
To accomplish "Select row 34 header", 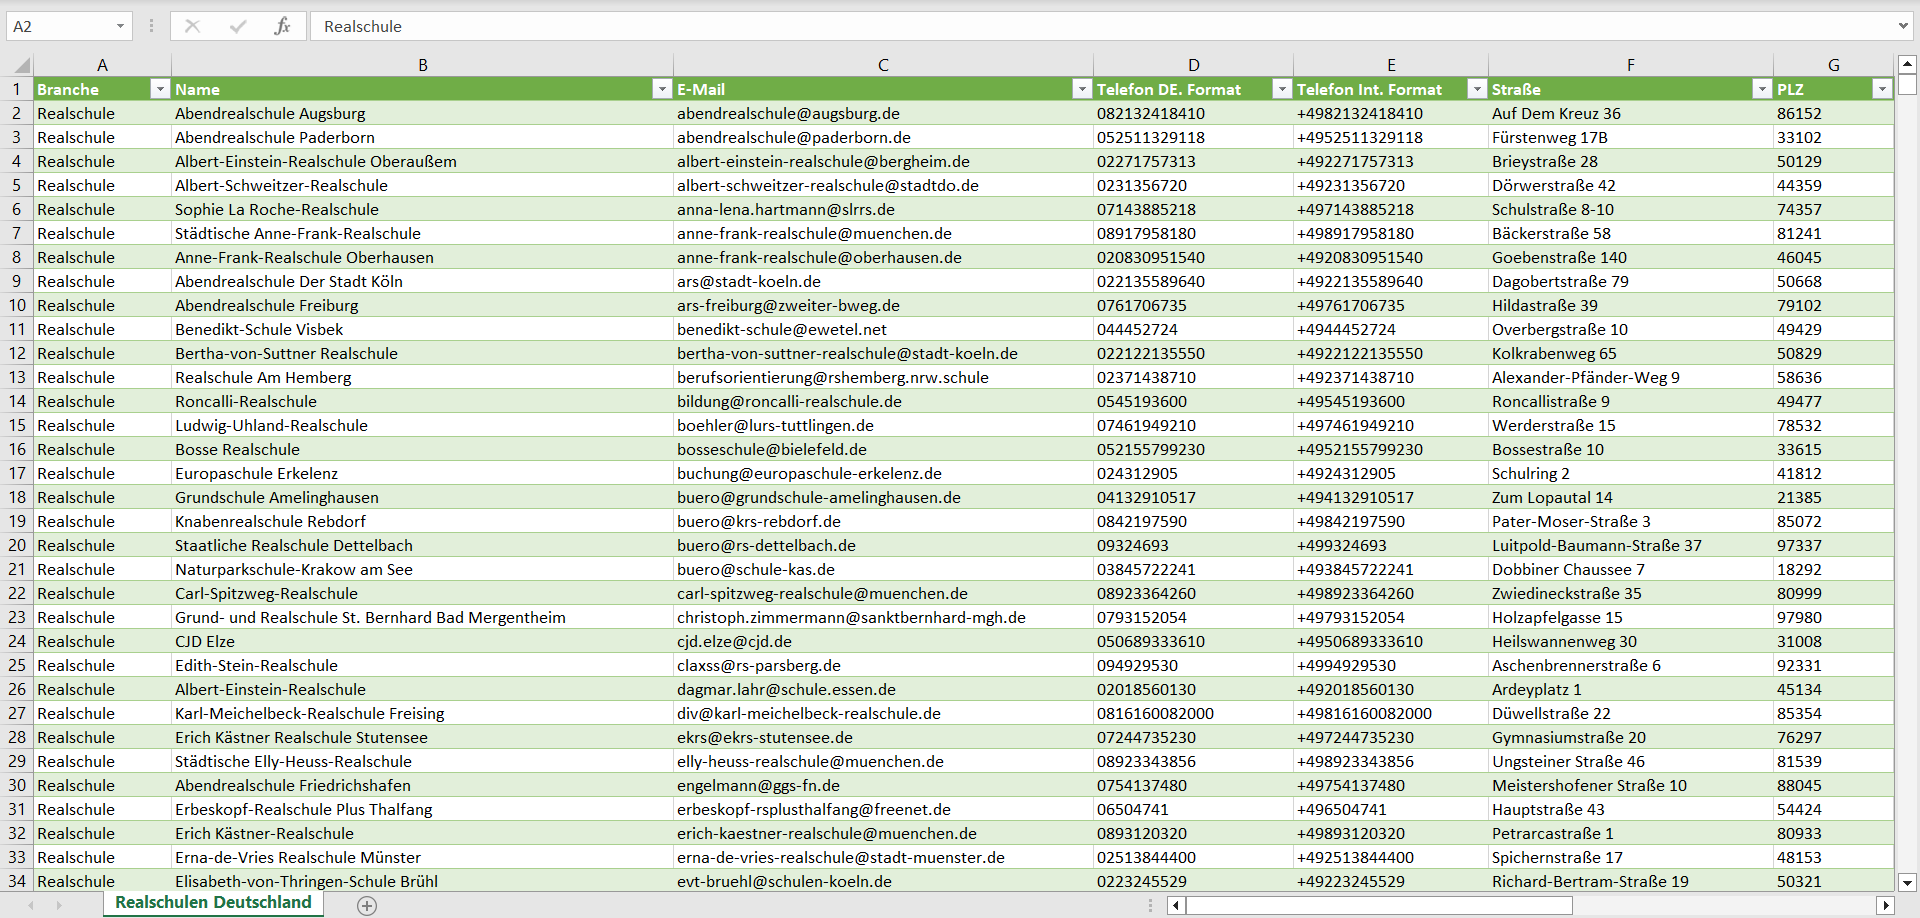I will pos(17,881).
